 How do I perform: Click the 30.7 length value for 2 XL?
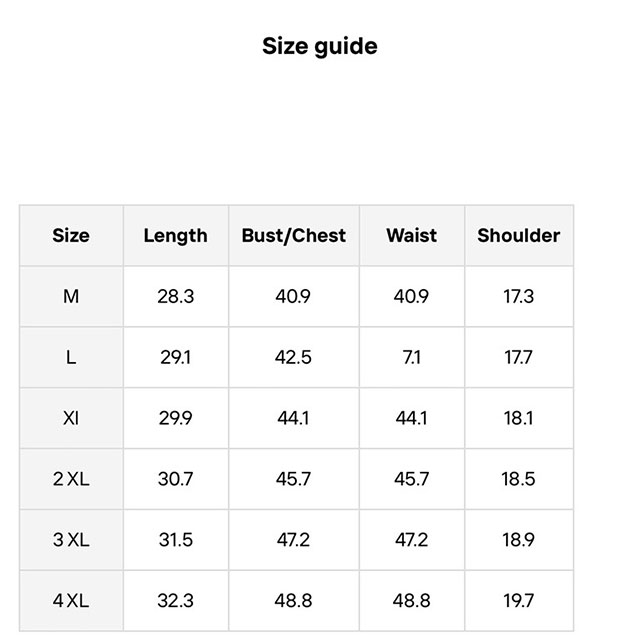175,479
